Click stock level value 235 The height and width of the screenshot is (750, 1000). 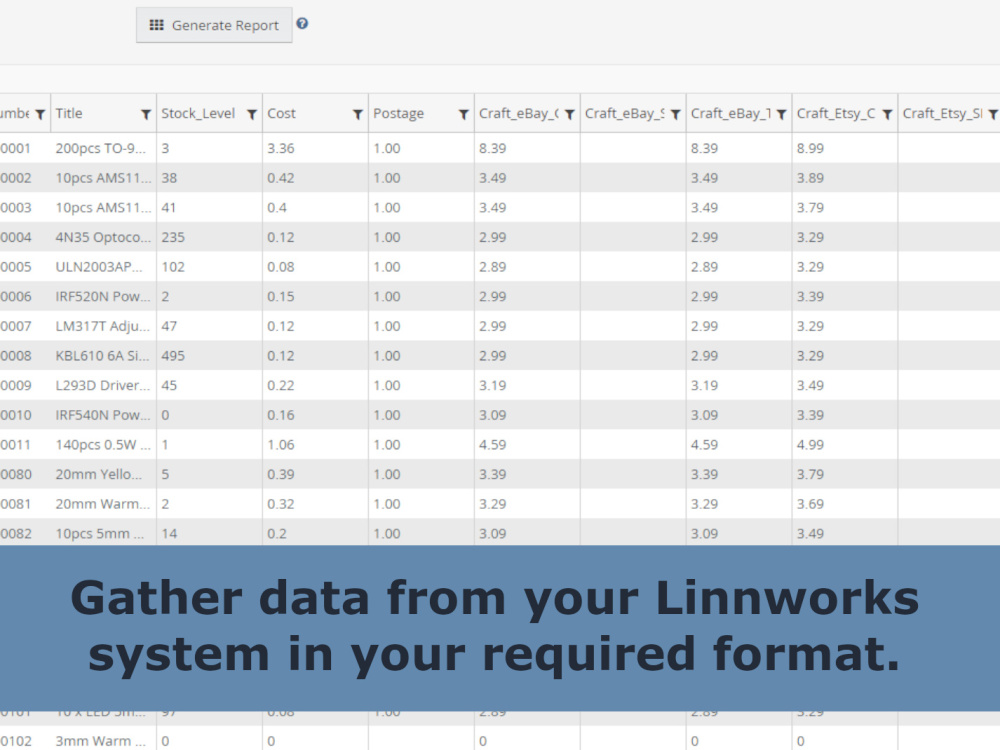tap(173, 237)
